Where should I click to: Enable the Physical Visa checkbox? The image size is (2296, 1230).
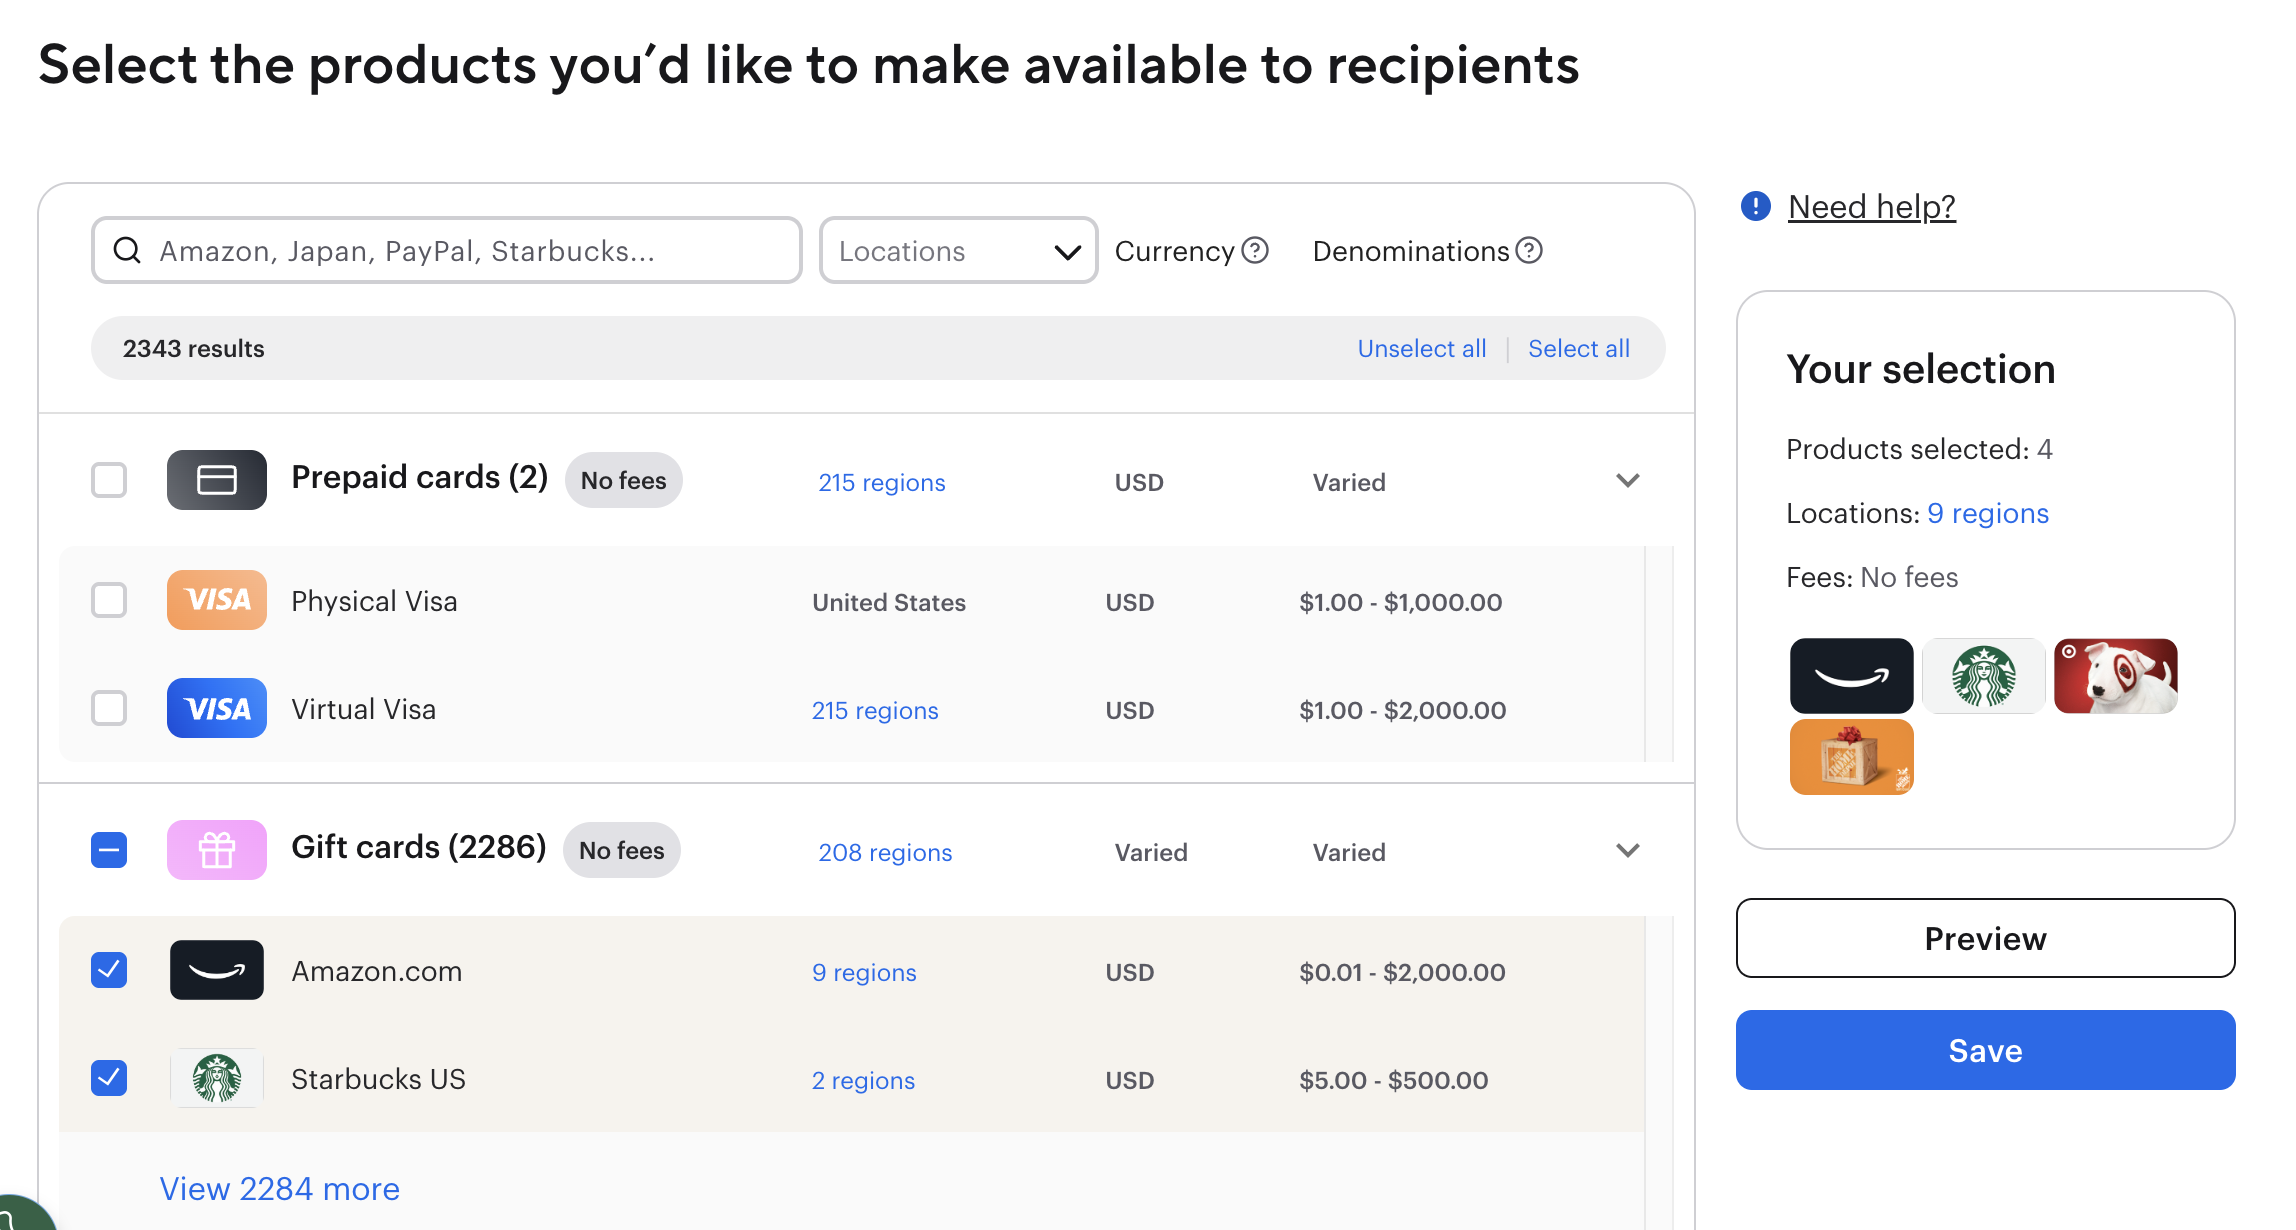109,600
